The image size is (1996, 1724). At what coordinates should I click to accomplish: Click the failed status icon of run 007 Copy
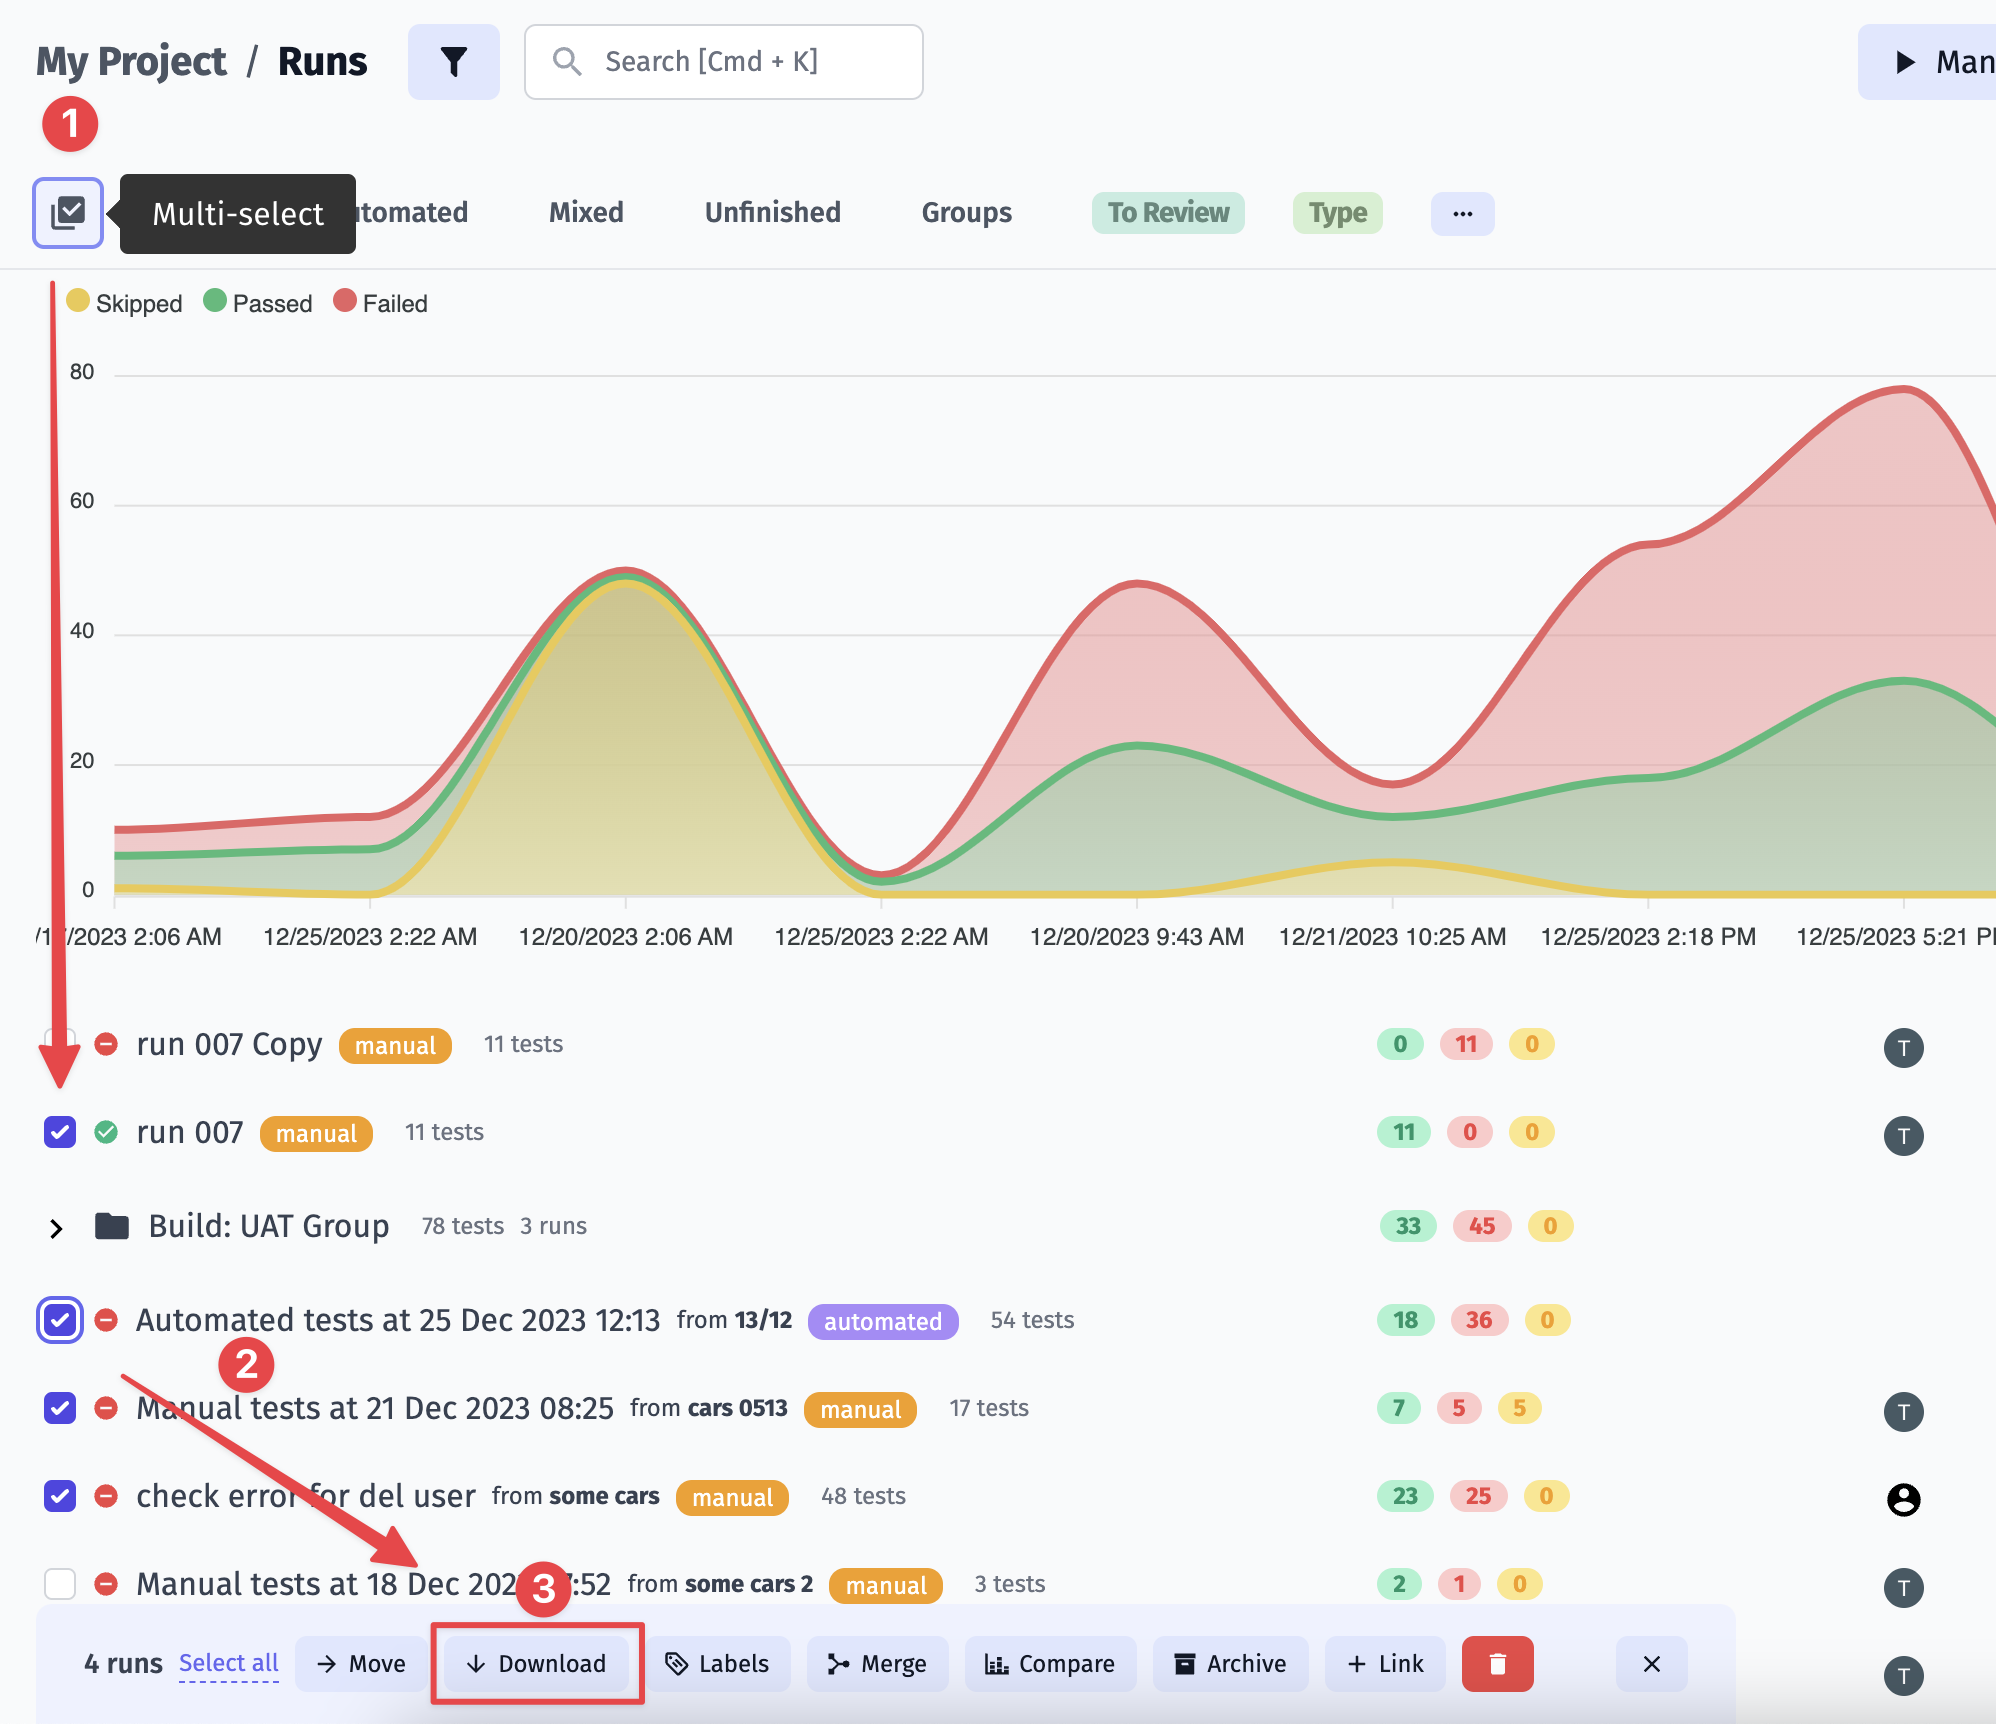(106, 1044)
